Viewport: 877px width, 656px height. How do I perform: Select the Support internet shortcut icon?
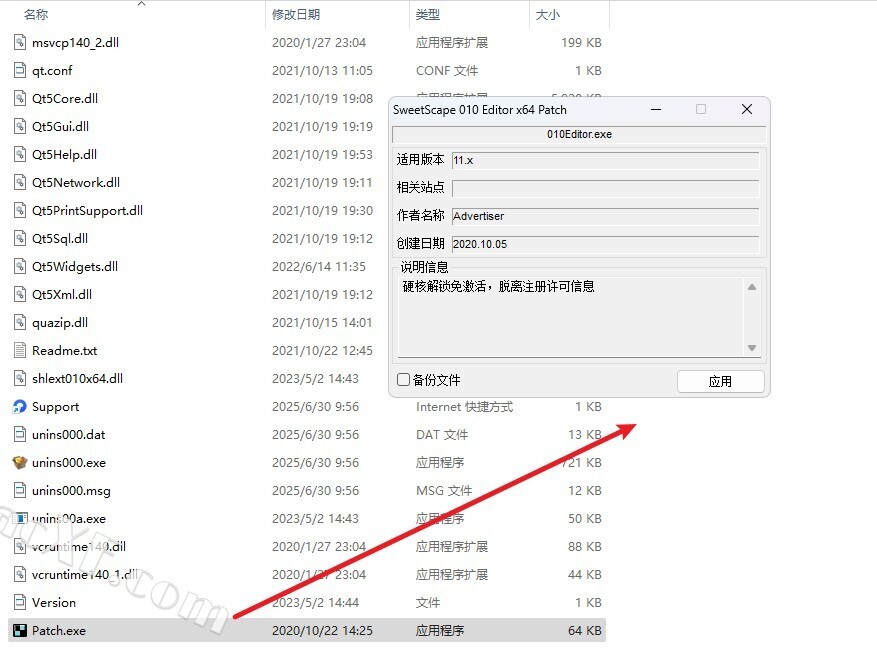click(x=20, y=407)
